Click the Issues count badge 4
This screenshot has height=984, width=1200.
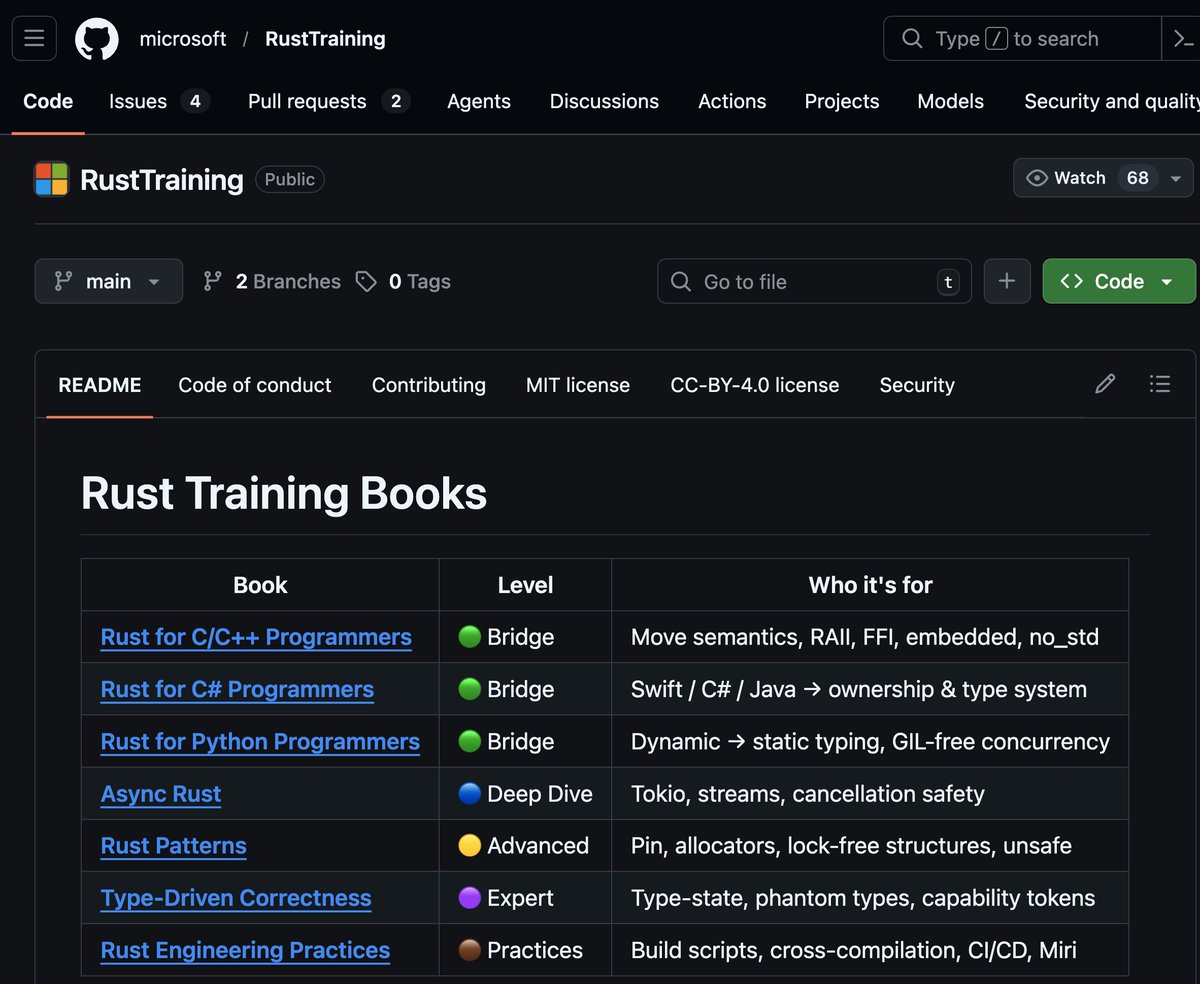pyautogui.click(x=195, y=101)
